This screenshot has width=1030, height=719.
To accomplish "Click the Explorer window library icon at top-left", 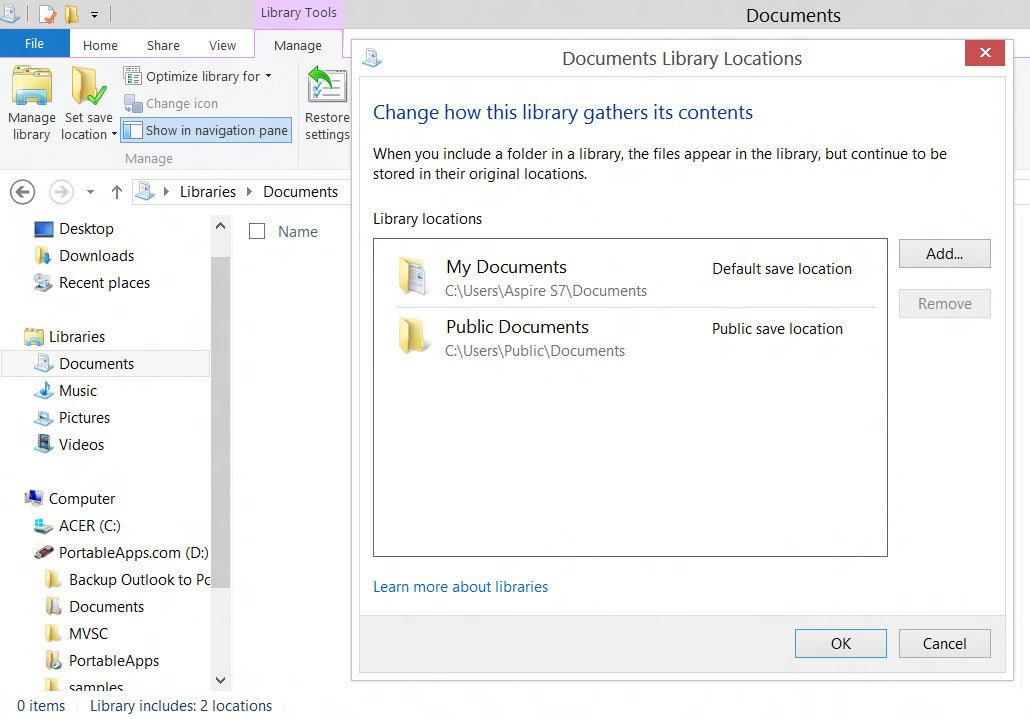I will (x=11, y=13).
